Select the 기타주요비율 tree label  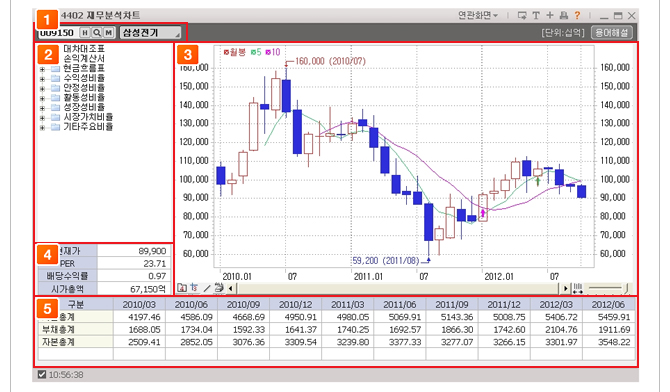(88, 127)
